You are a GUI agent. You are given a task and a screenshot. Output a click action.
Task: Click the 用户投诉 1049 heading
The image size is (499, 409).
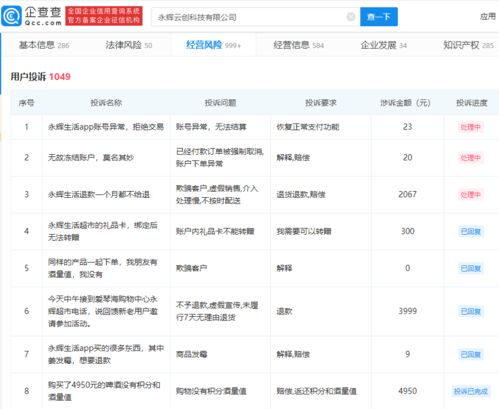40,77
